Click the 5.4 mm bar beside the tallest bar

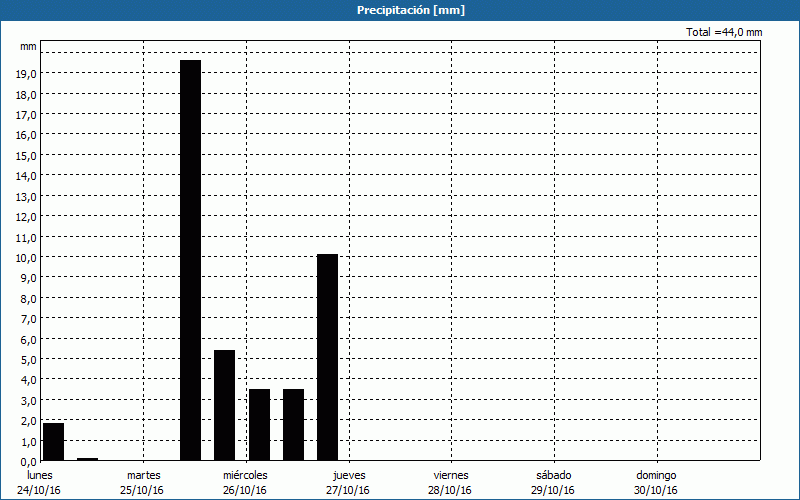(224, 405)
